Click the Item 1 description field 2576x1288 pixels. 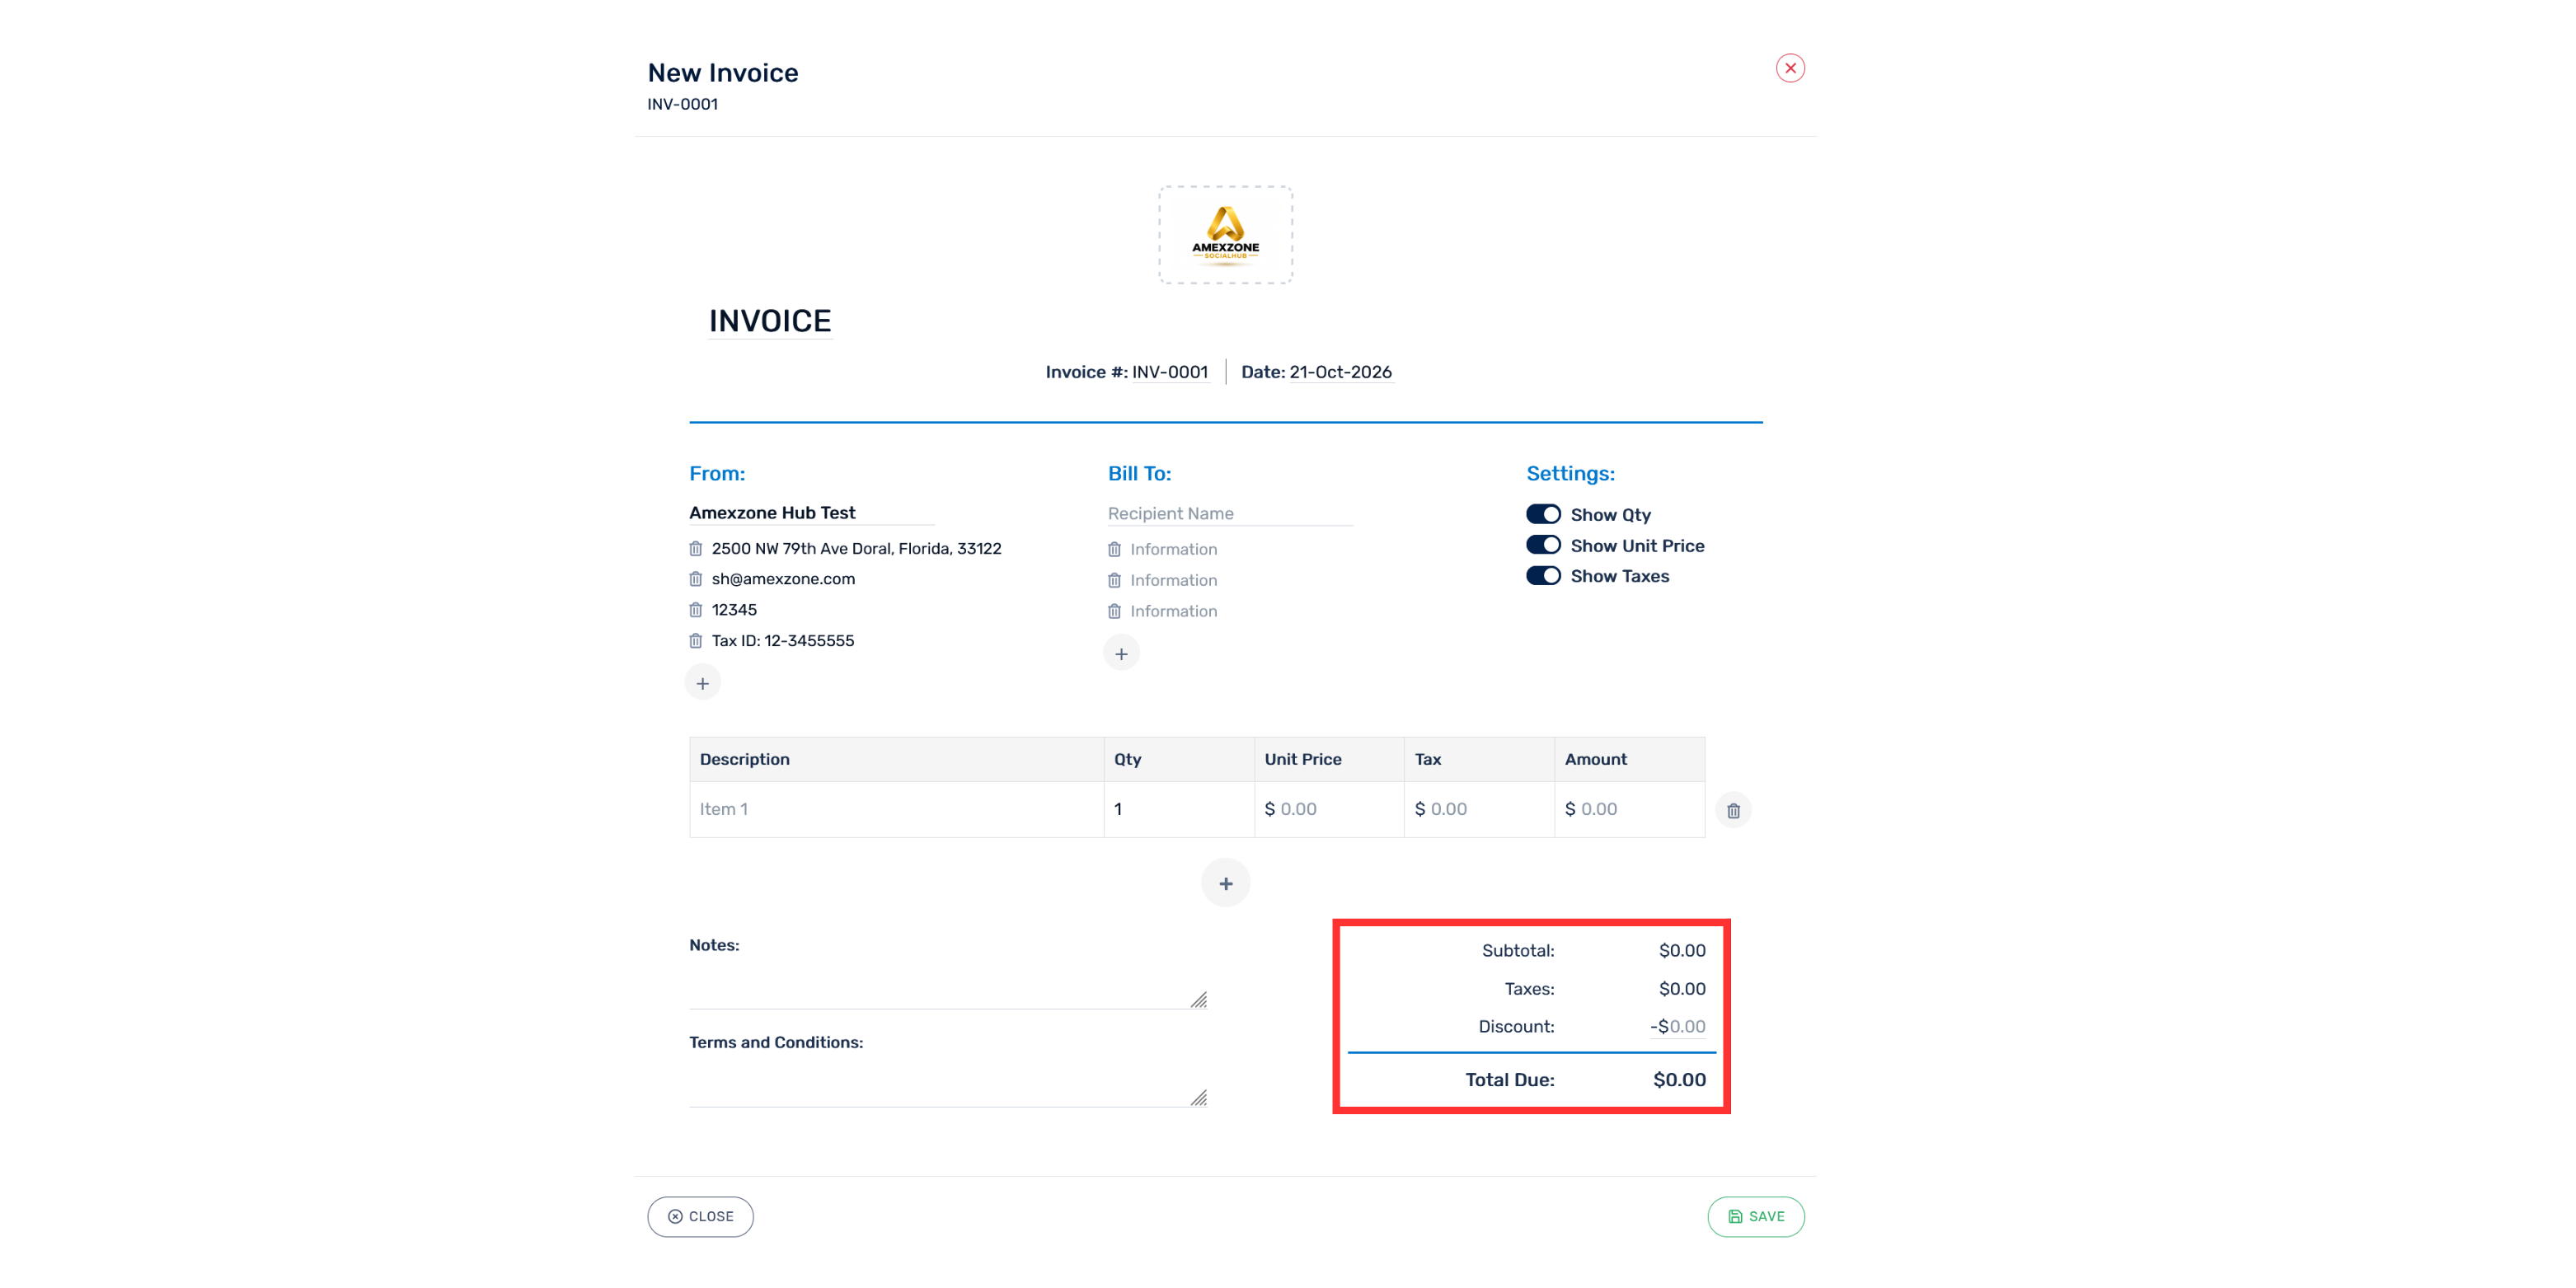(897, 809)
